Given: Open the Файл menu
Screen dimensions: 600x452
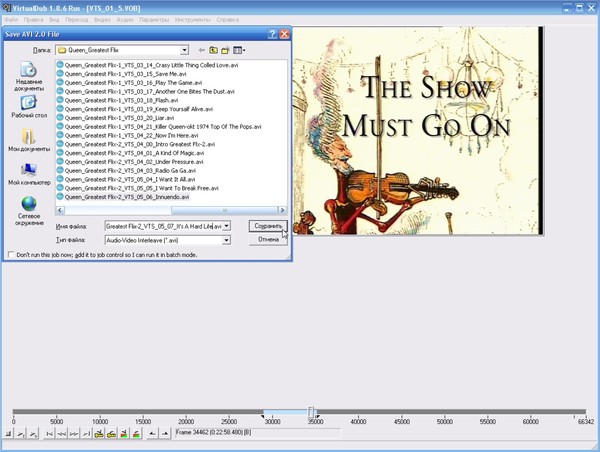Looking at the screenshot, I should pos(11,20).
